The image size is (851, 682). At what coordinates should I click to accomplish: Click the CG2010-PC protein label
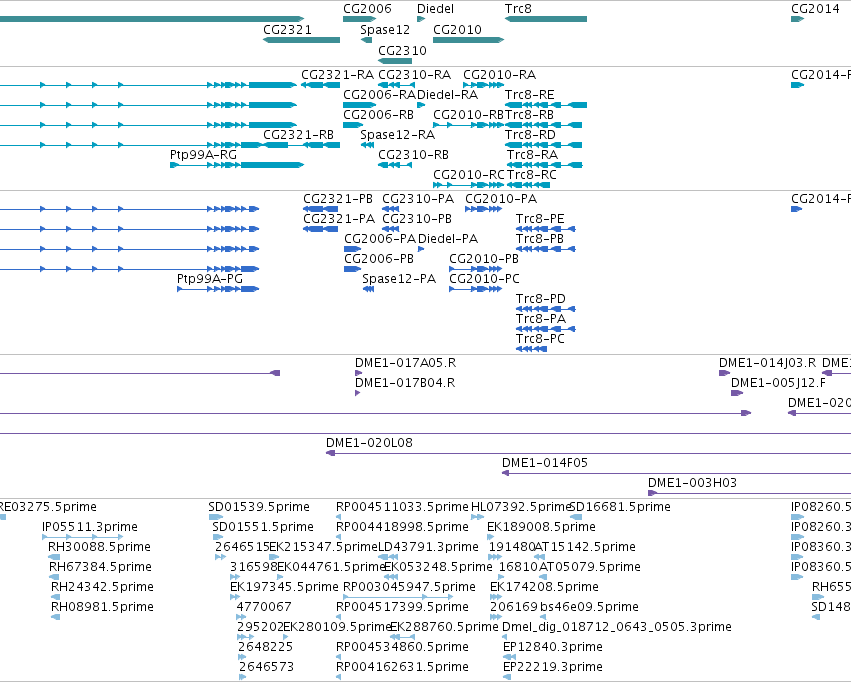pos(484,279)
